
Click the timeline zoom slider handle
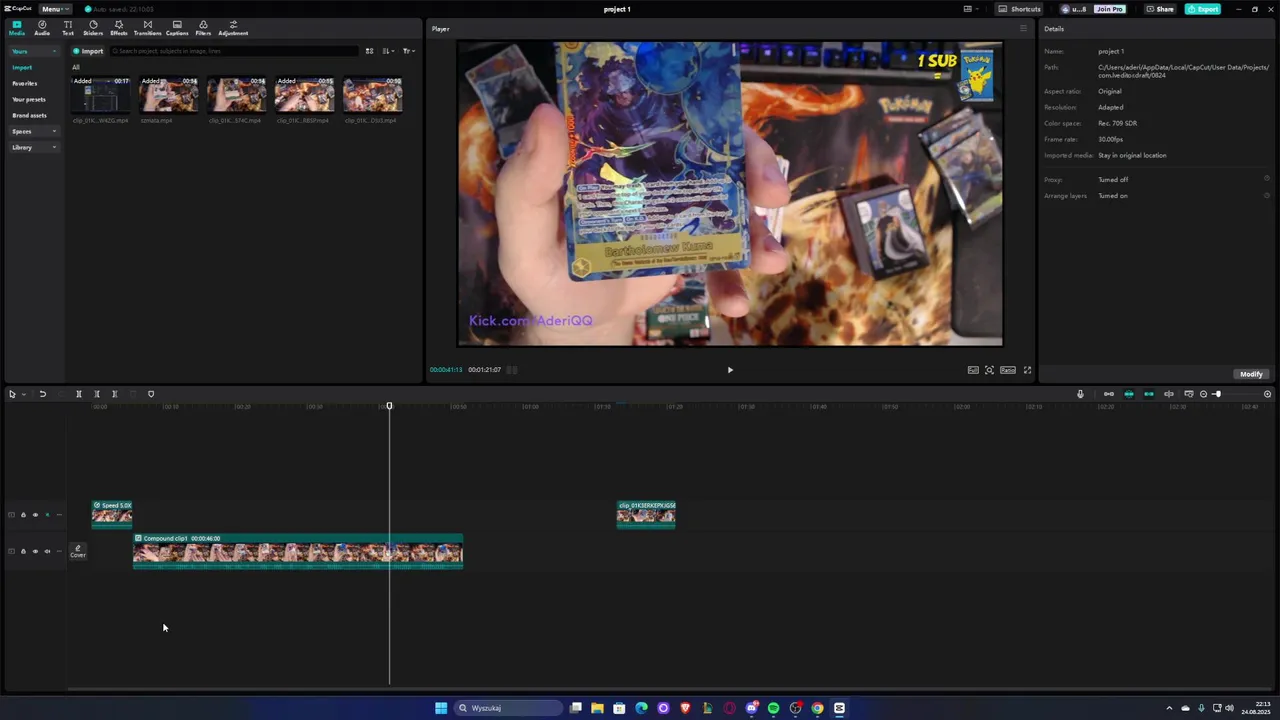click(1217, 394)
